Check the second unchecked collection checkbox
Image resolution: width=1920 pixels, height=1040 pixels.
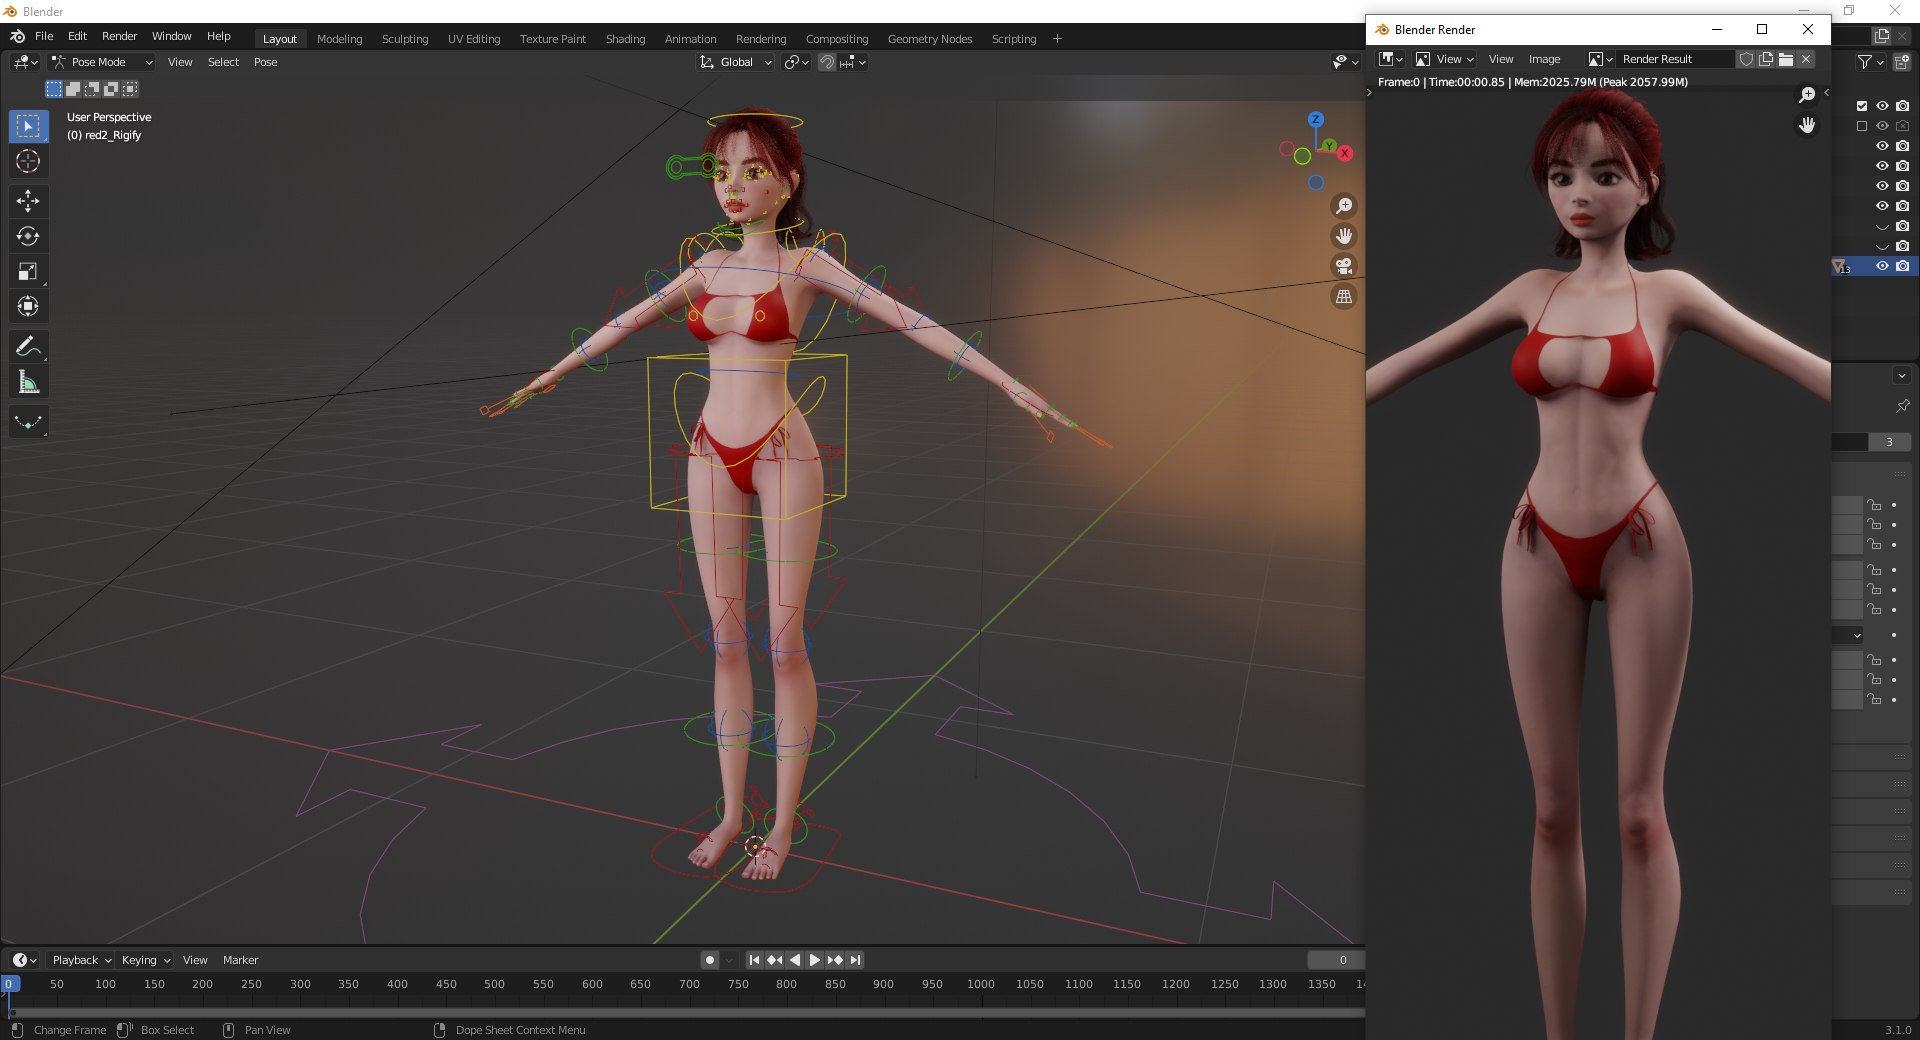[x=1862, y=126]
